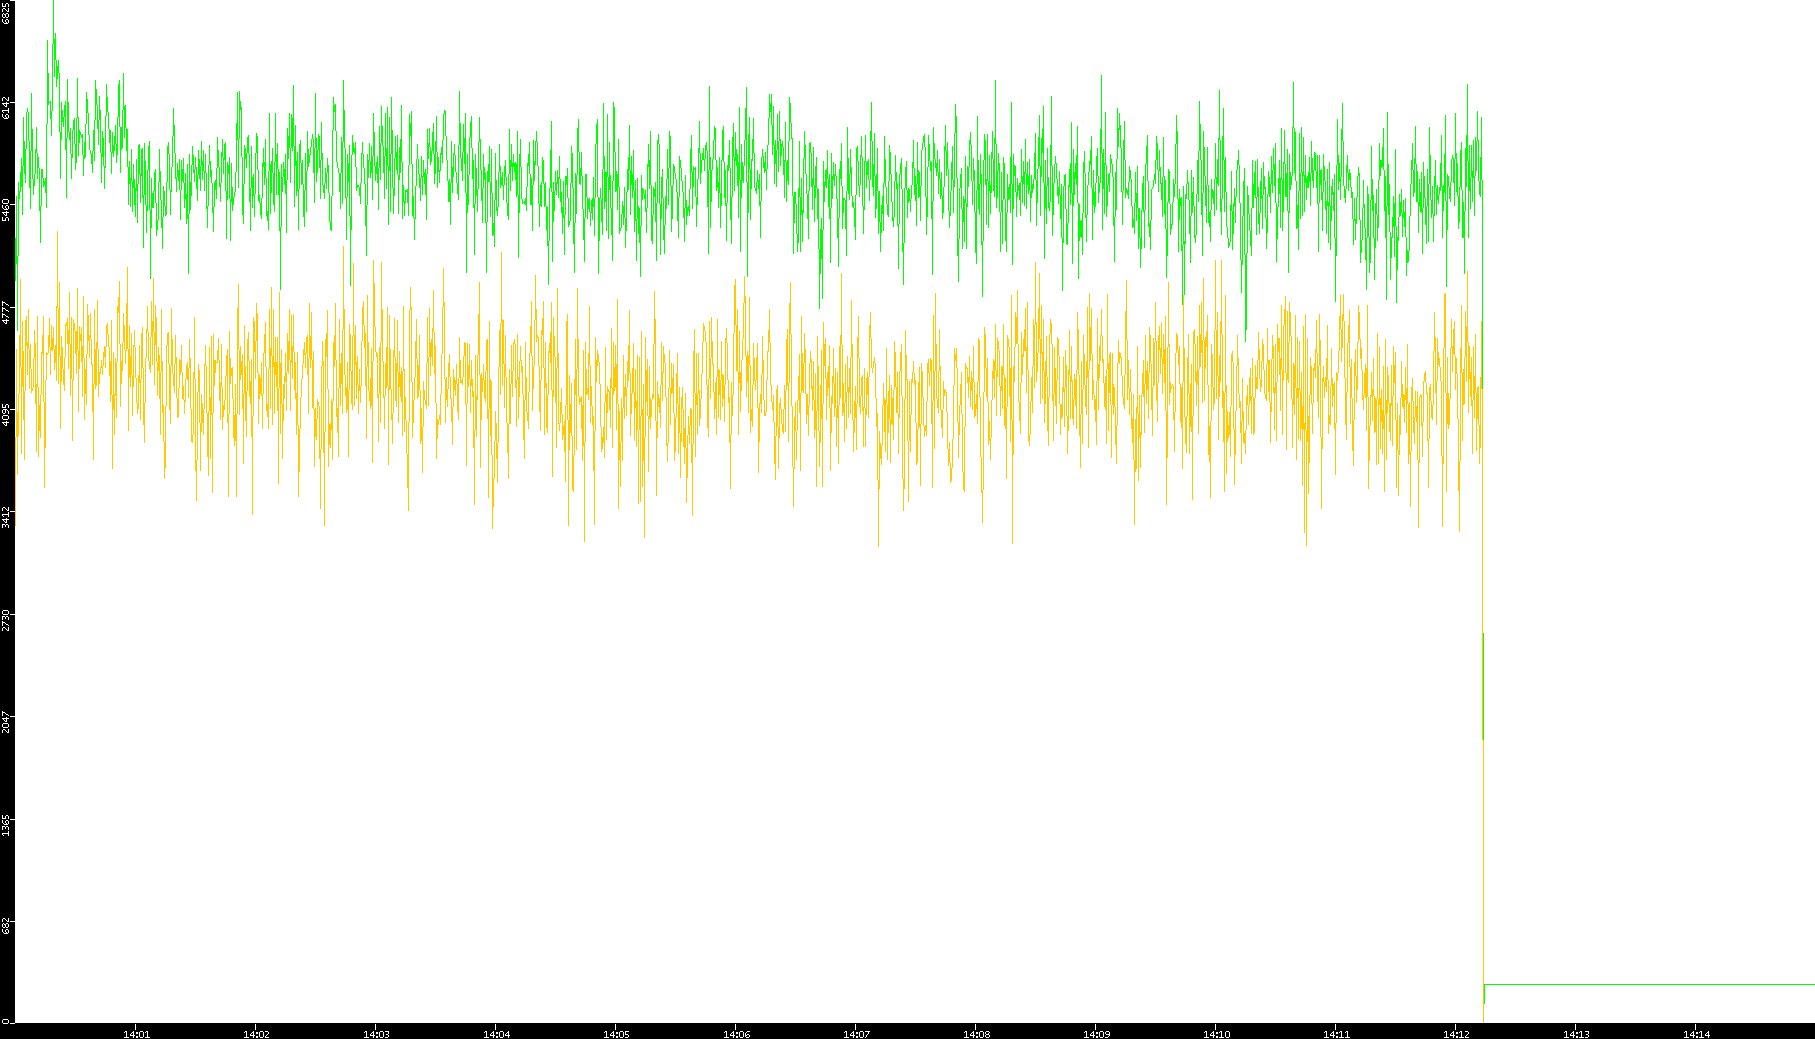This screenshot has height=1039, width=1815.
Task: Click the 14:01 time axis label
Action: [x=136, y=1034]
